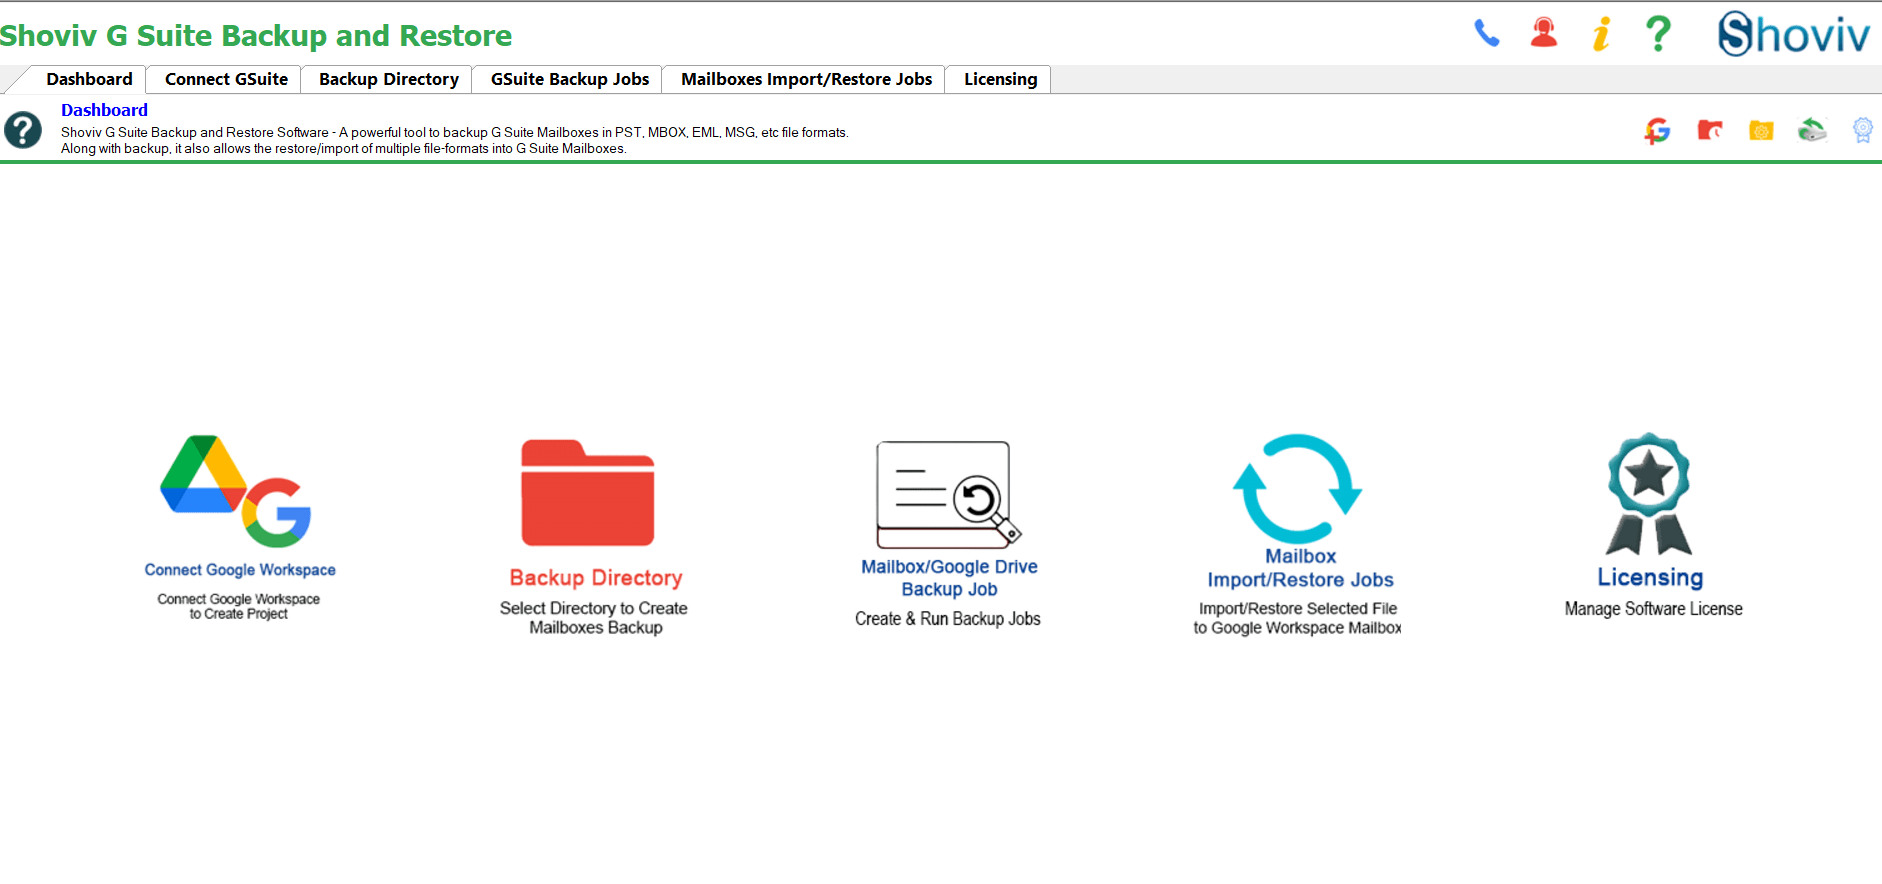Open the Licensing tab
Screen dimensions: 1882x884
coord(1000,79)
